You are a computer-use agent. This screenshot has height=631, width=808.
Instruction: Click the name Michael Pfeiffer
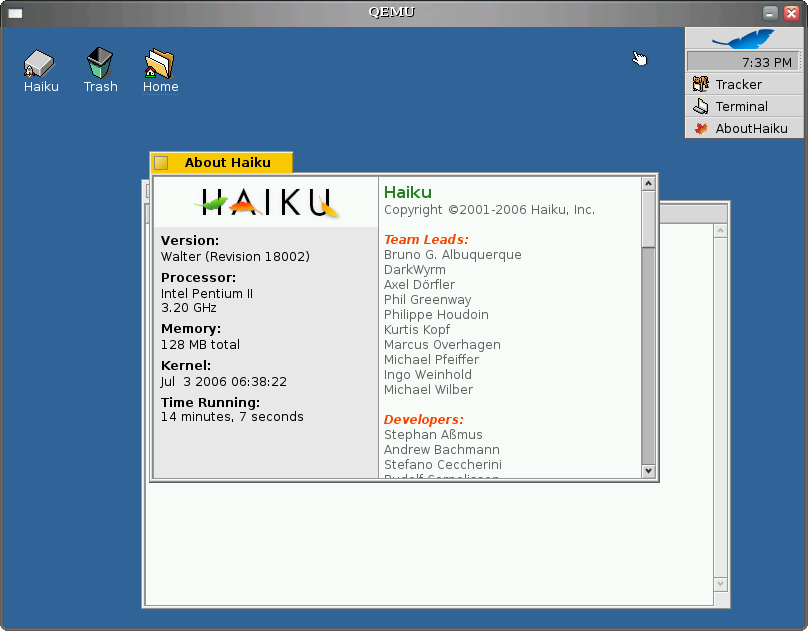(431, 359)
